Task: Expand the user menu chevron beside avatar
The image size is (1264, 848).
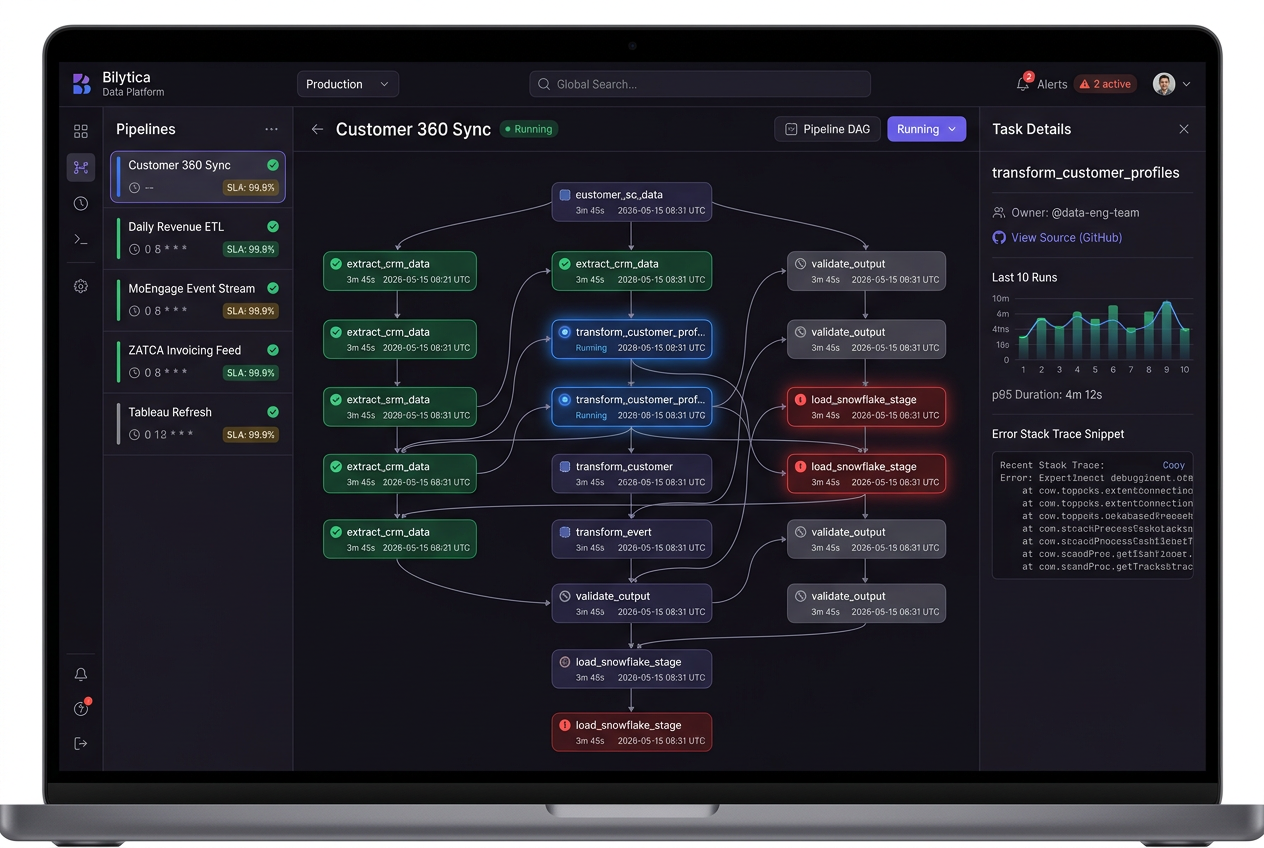Action: pyautogui.click(x=1187, y=84)
